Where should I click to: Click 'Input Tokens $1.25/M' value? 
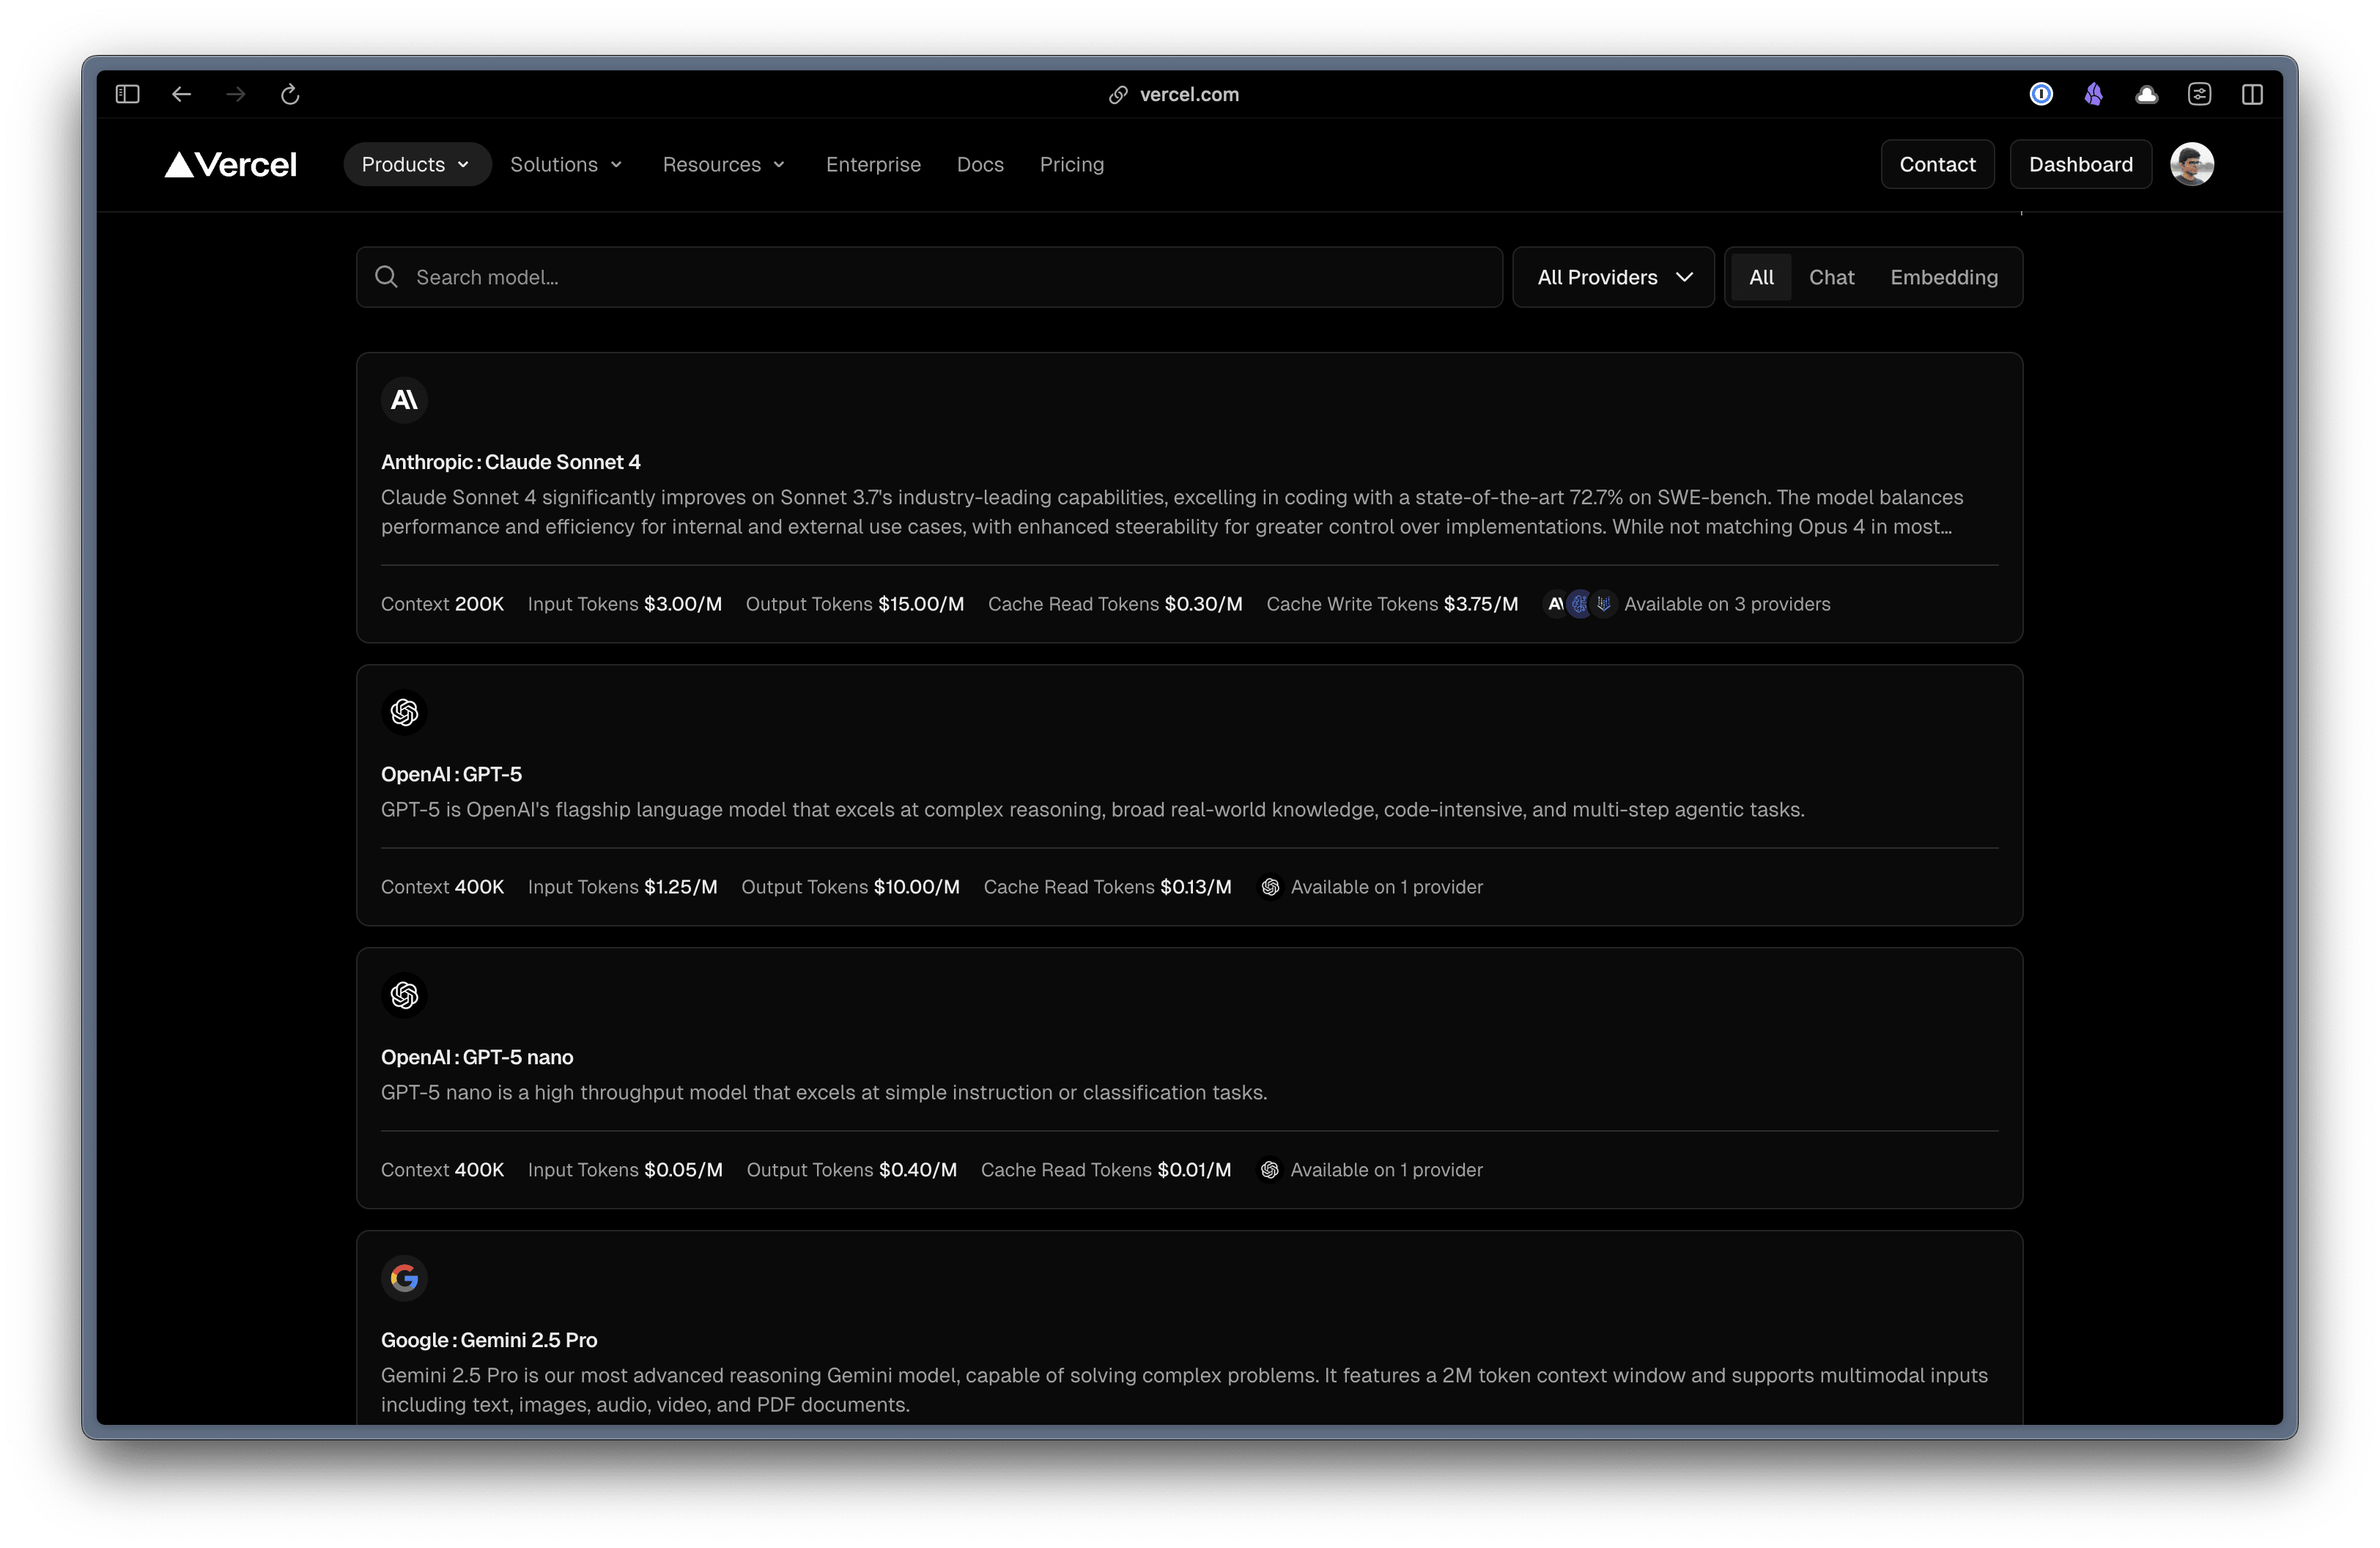[x=622, y=887]
